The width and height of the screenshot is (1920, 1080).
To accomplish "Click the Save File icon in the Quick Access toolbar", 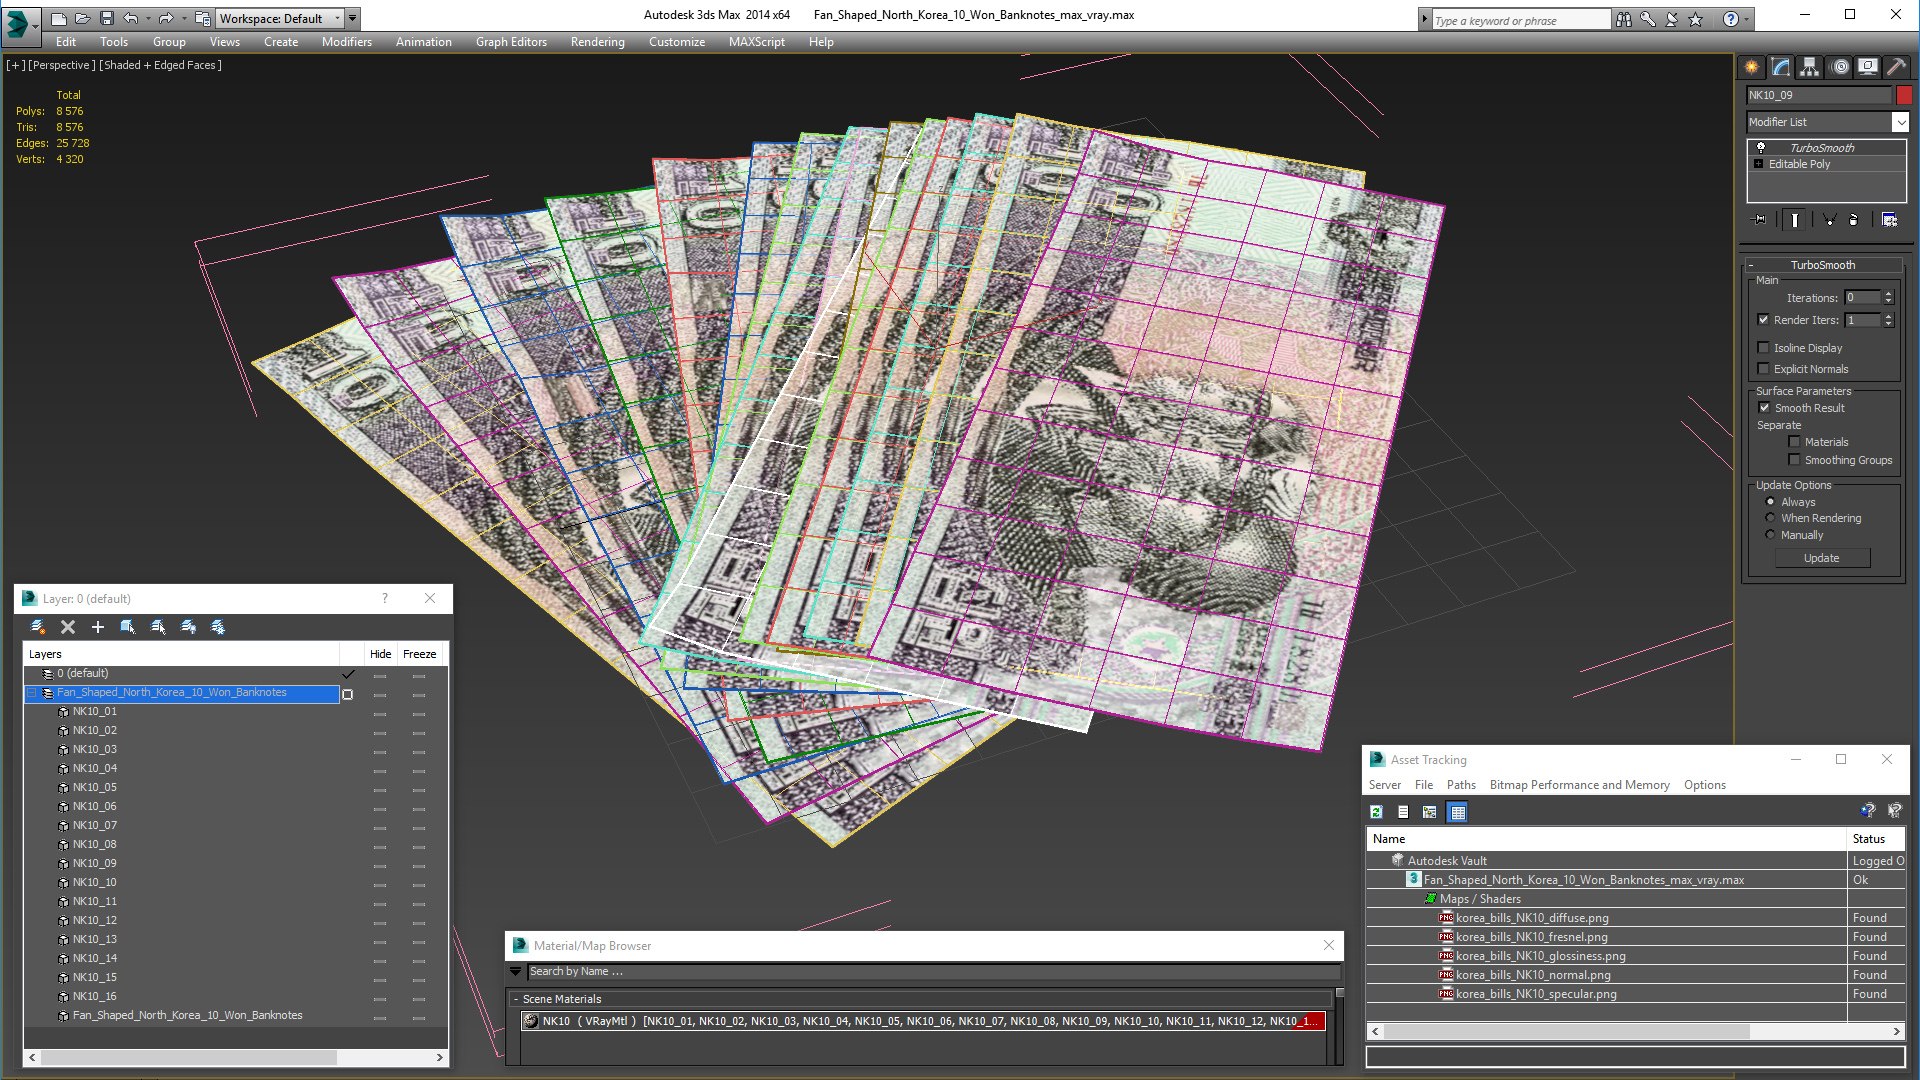I will pyautogui.click(x=107, y=18).
